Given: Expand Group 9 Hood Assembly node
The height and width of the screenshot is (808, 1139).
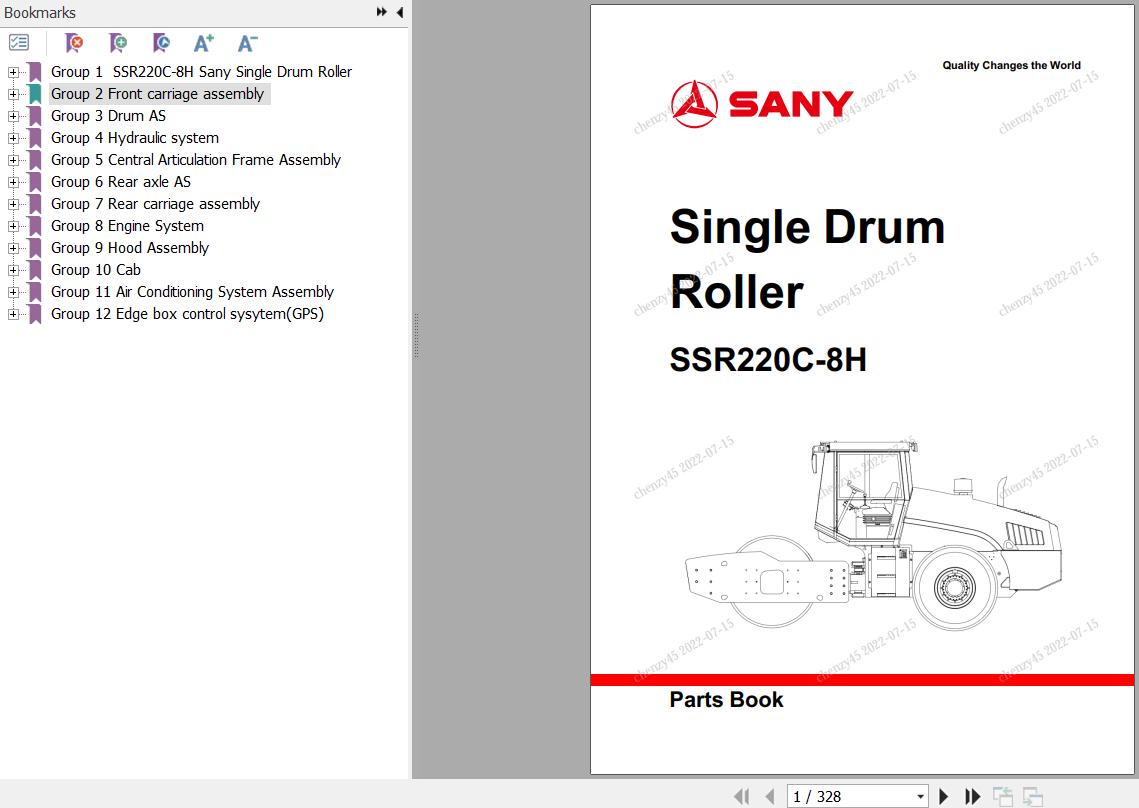Looking at the screenshot, I should 13,248.
